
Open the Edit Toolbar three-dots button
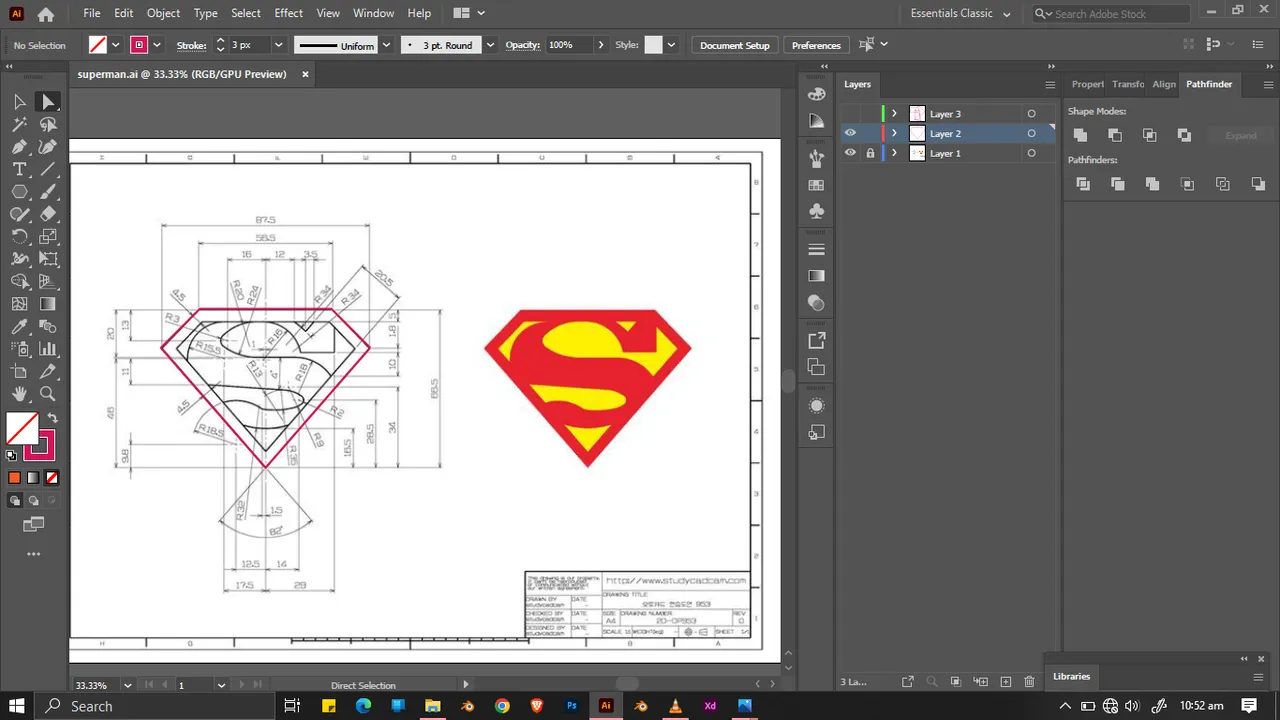point(33,554)
